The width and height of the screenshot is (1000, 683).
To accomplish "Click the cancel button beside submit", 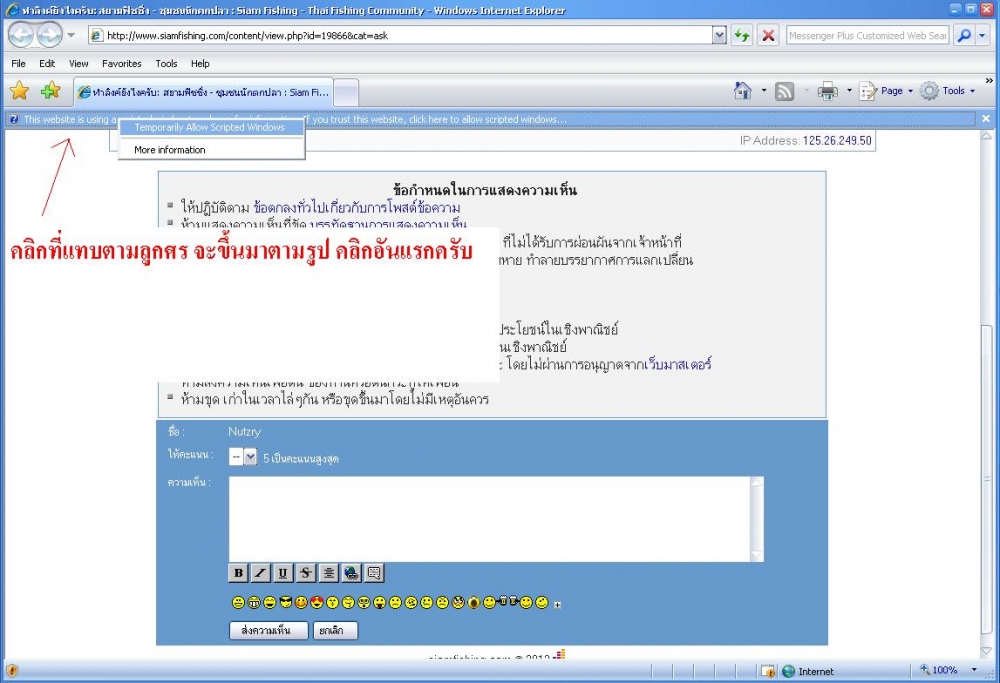I will pyautogui.click(x=335, y=630).
